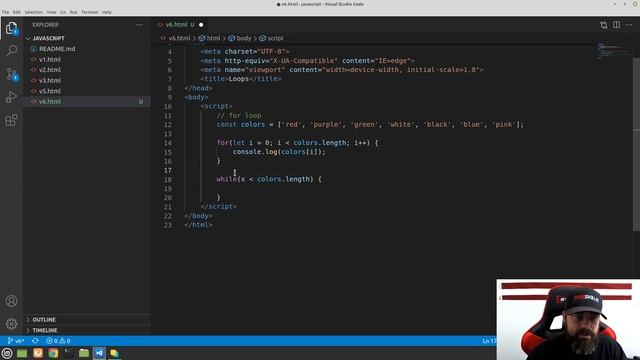
Task: Open the Explorer view in activity bar
Action: (11, 28)
